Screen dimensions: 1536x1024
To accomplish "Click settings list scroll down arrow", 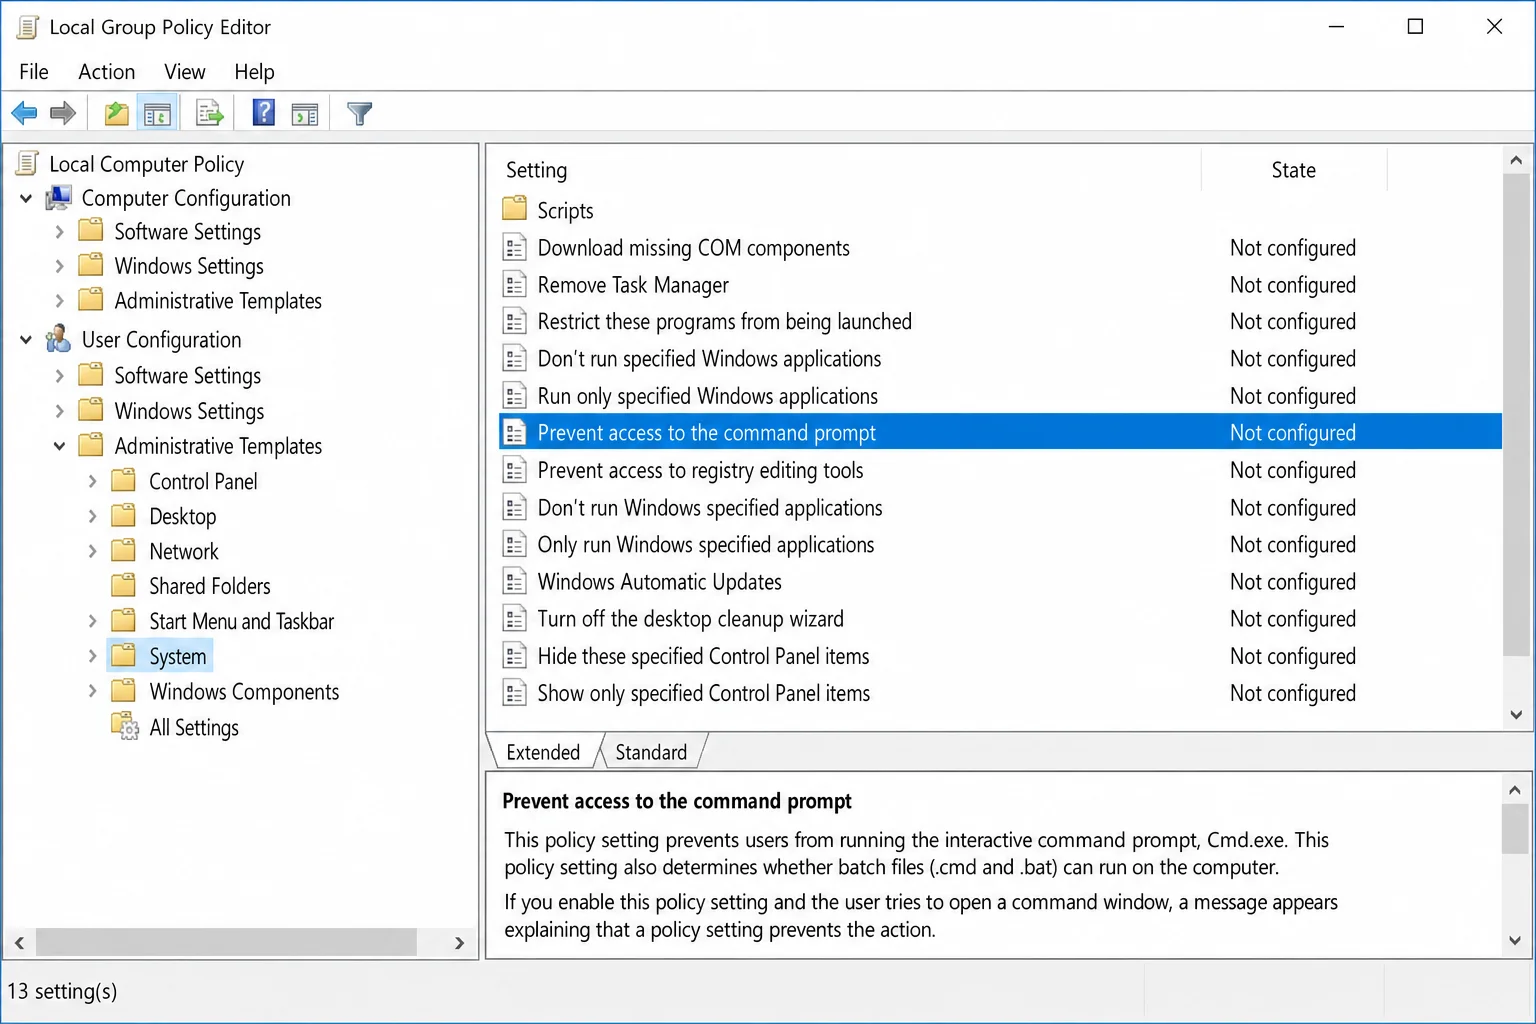I will coord(1516,715).
